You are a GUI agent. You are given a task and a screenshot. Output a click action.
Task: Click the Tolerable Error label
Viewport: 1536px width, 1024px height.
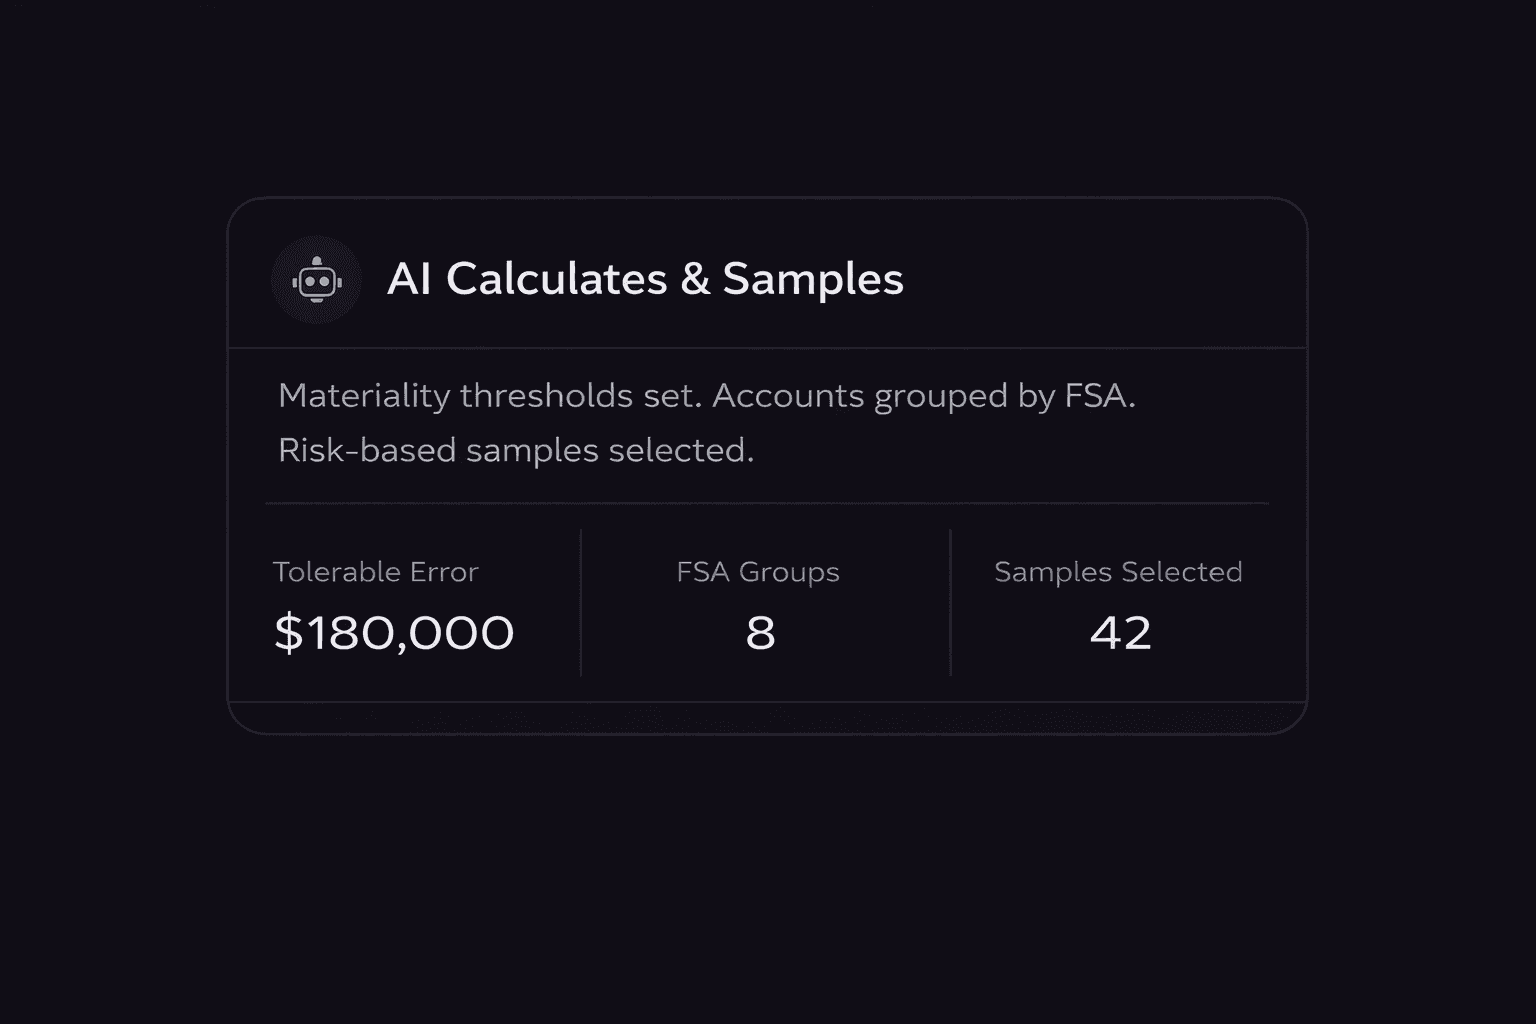pos(375,572)
